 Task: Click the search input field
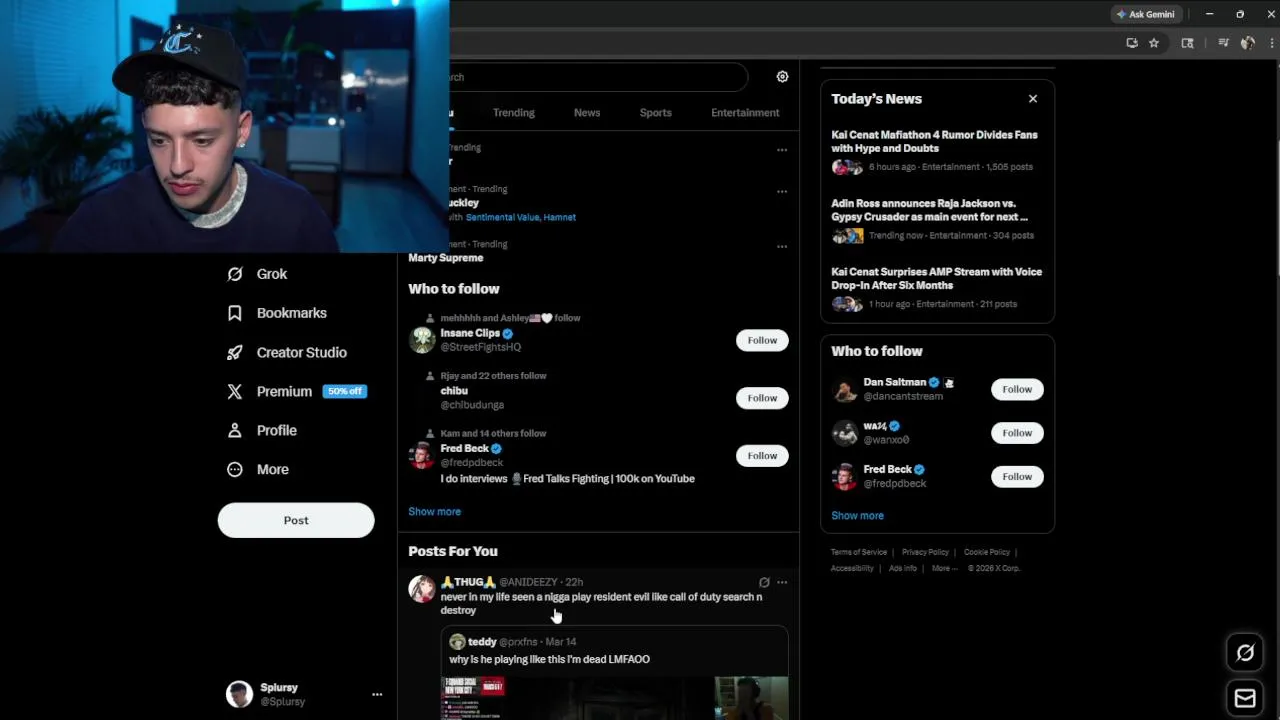tap(598, 77)
